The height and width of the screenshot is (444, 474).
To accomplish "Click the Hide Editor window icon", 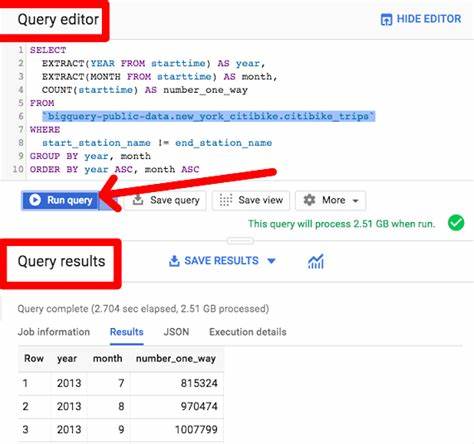I will click(386, 20).
